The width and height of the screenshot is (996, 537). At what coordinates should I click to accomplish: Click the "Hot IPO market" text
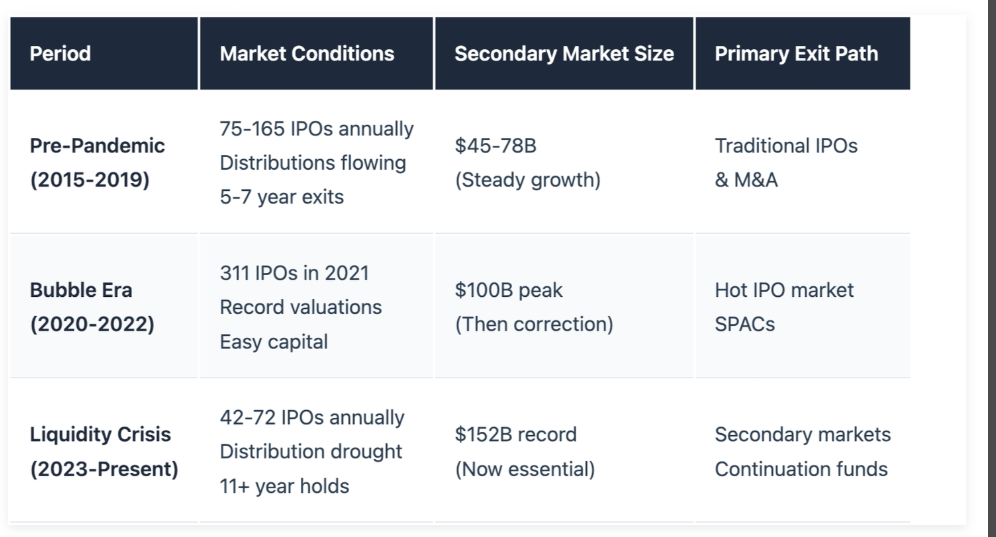click(784, 291)
